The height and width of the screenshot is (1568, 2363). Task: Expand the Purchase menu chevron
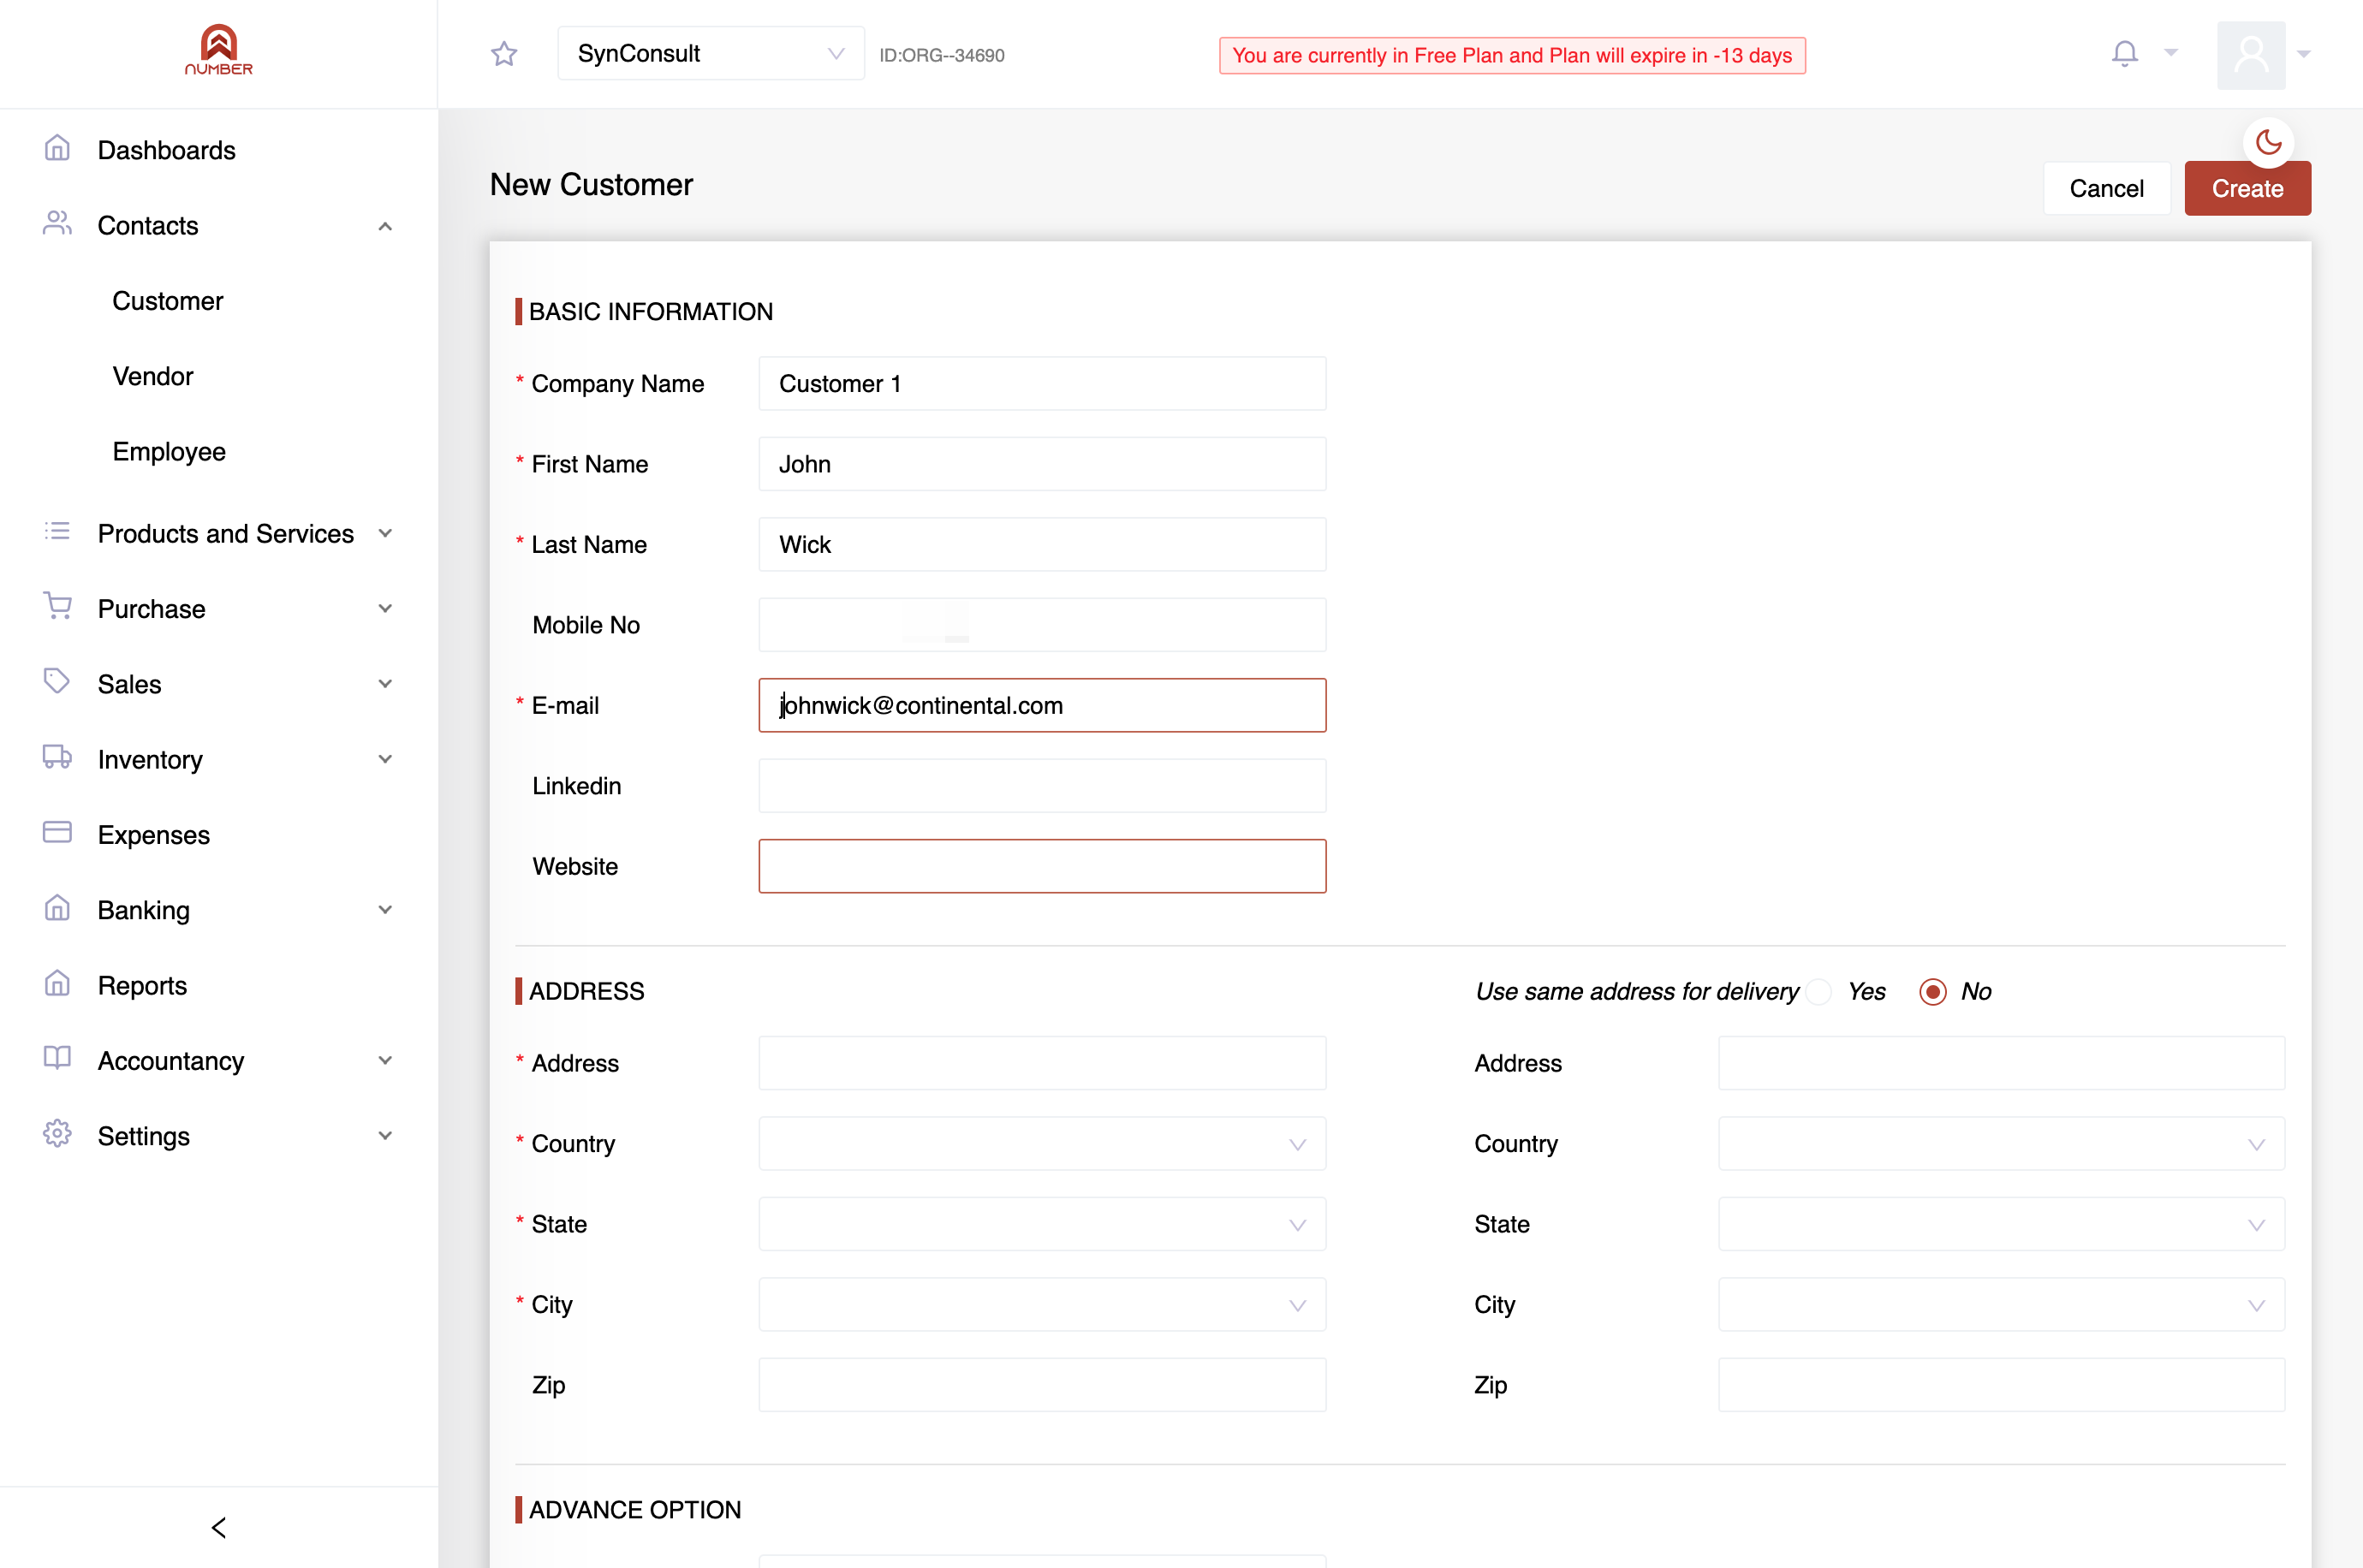[x=385, y=608]
